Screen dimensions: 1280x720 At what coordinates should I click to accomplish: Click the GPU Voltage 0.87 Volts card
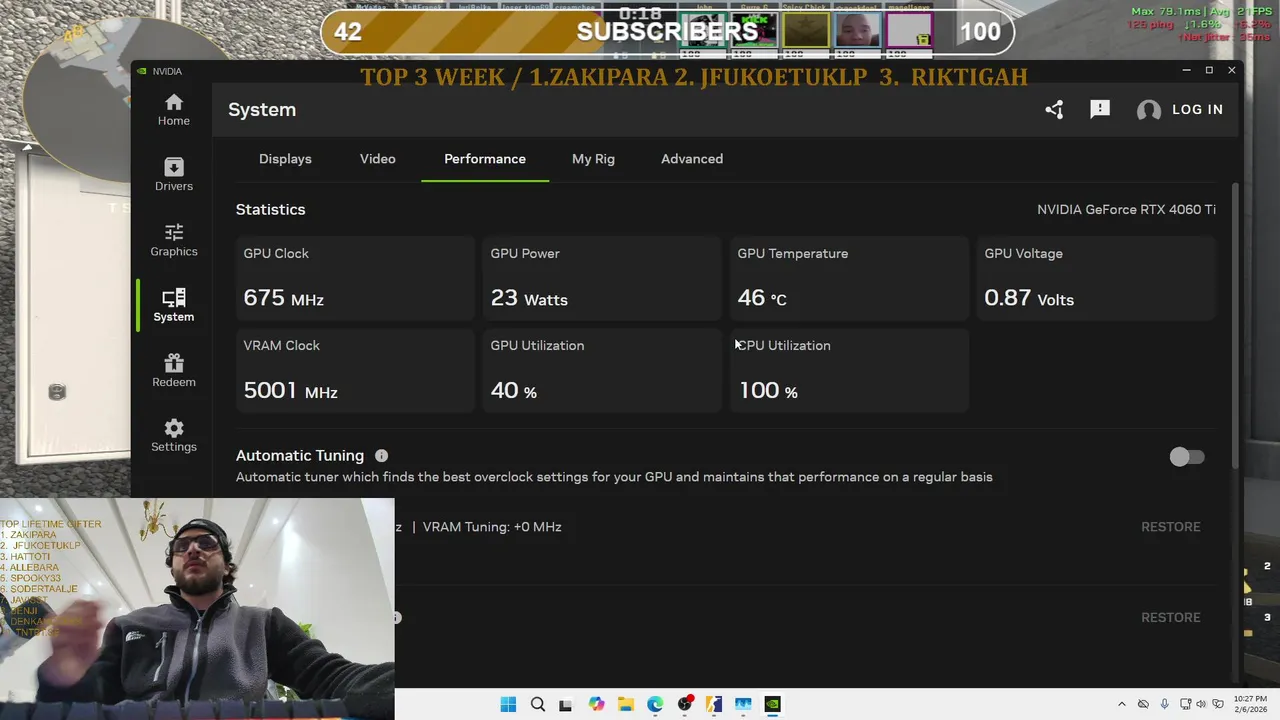(1096, 278)
